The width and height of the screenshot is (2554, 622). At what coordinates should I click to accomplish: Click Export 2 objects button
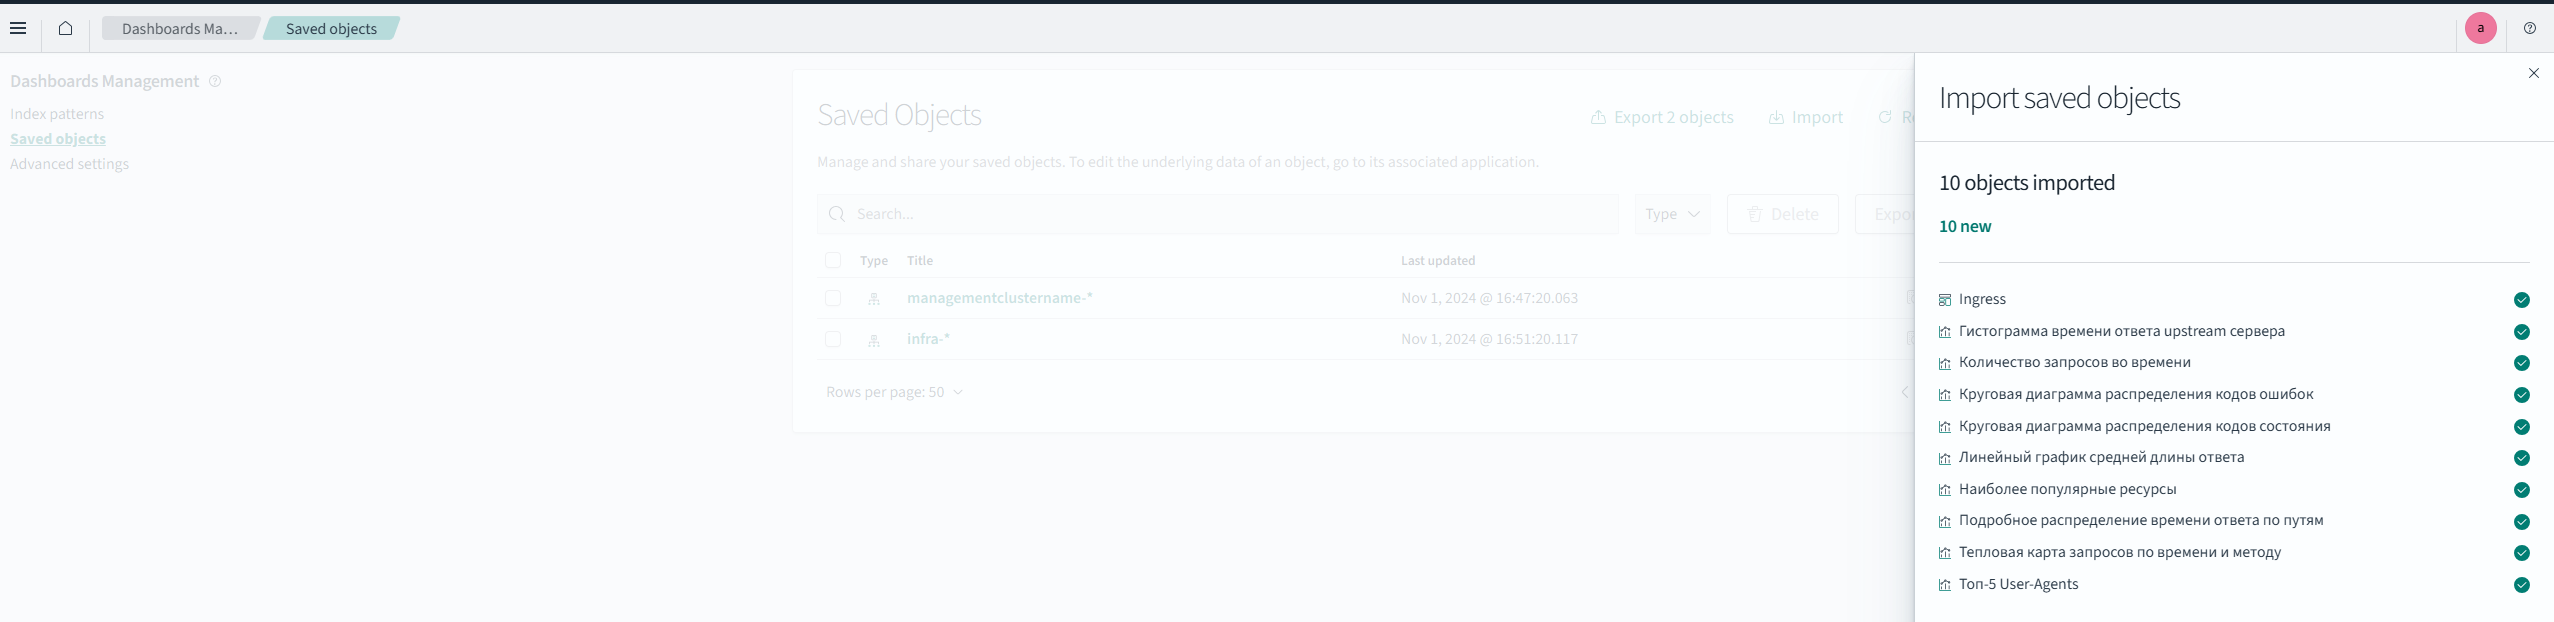click(x=1662, y=117)
